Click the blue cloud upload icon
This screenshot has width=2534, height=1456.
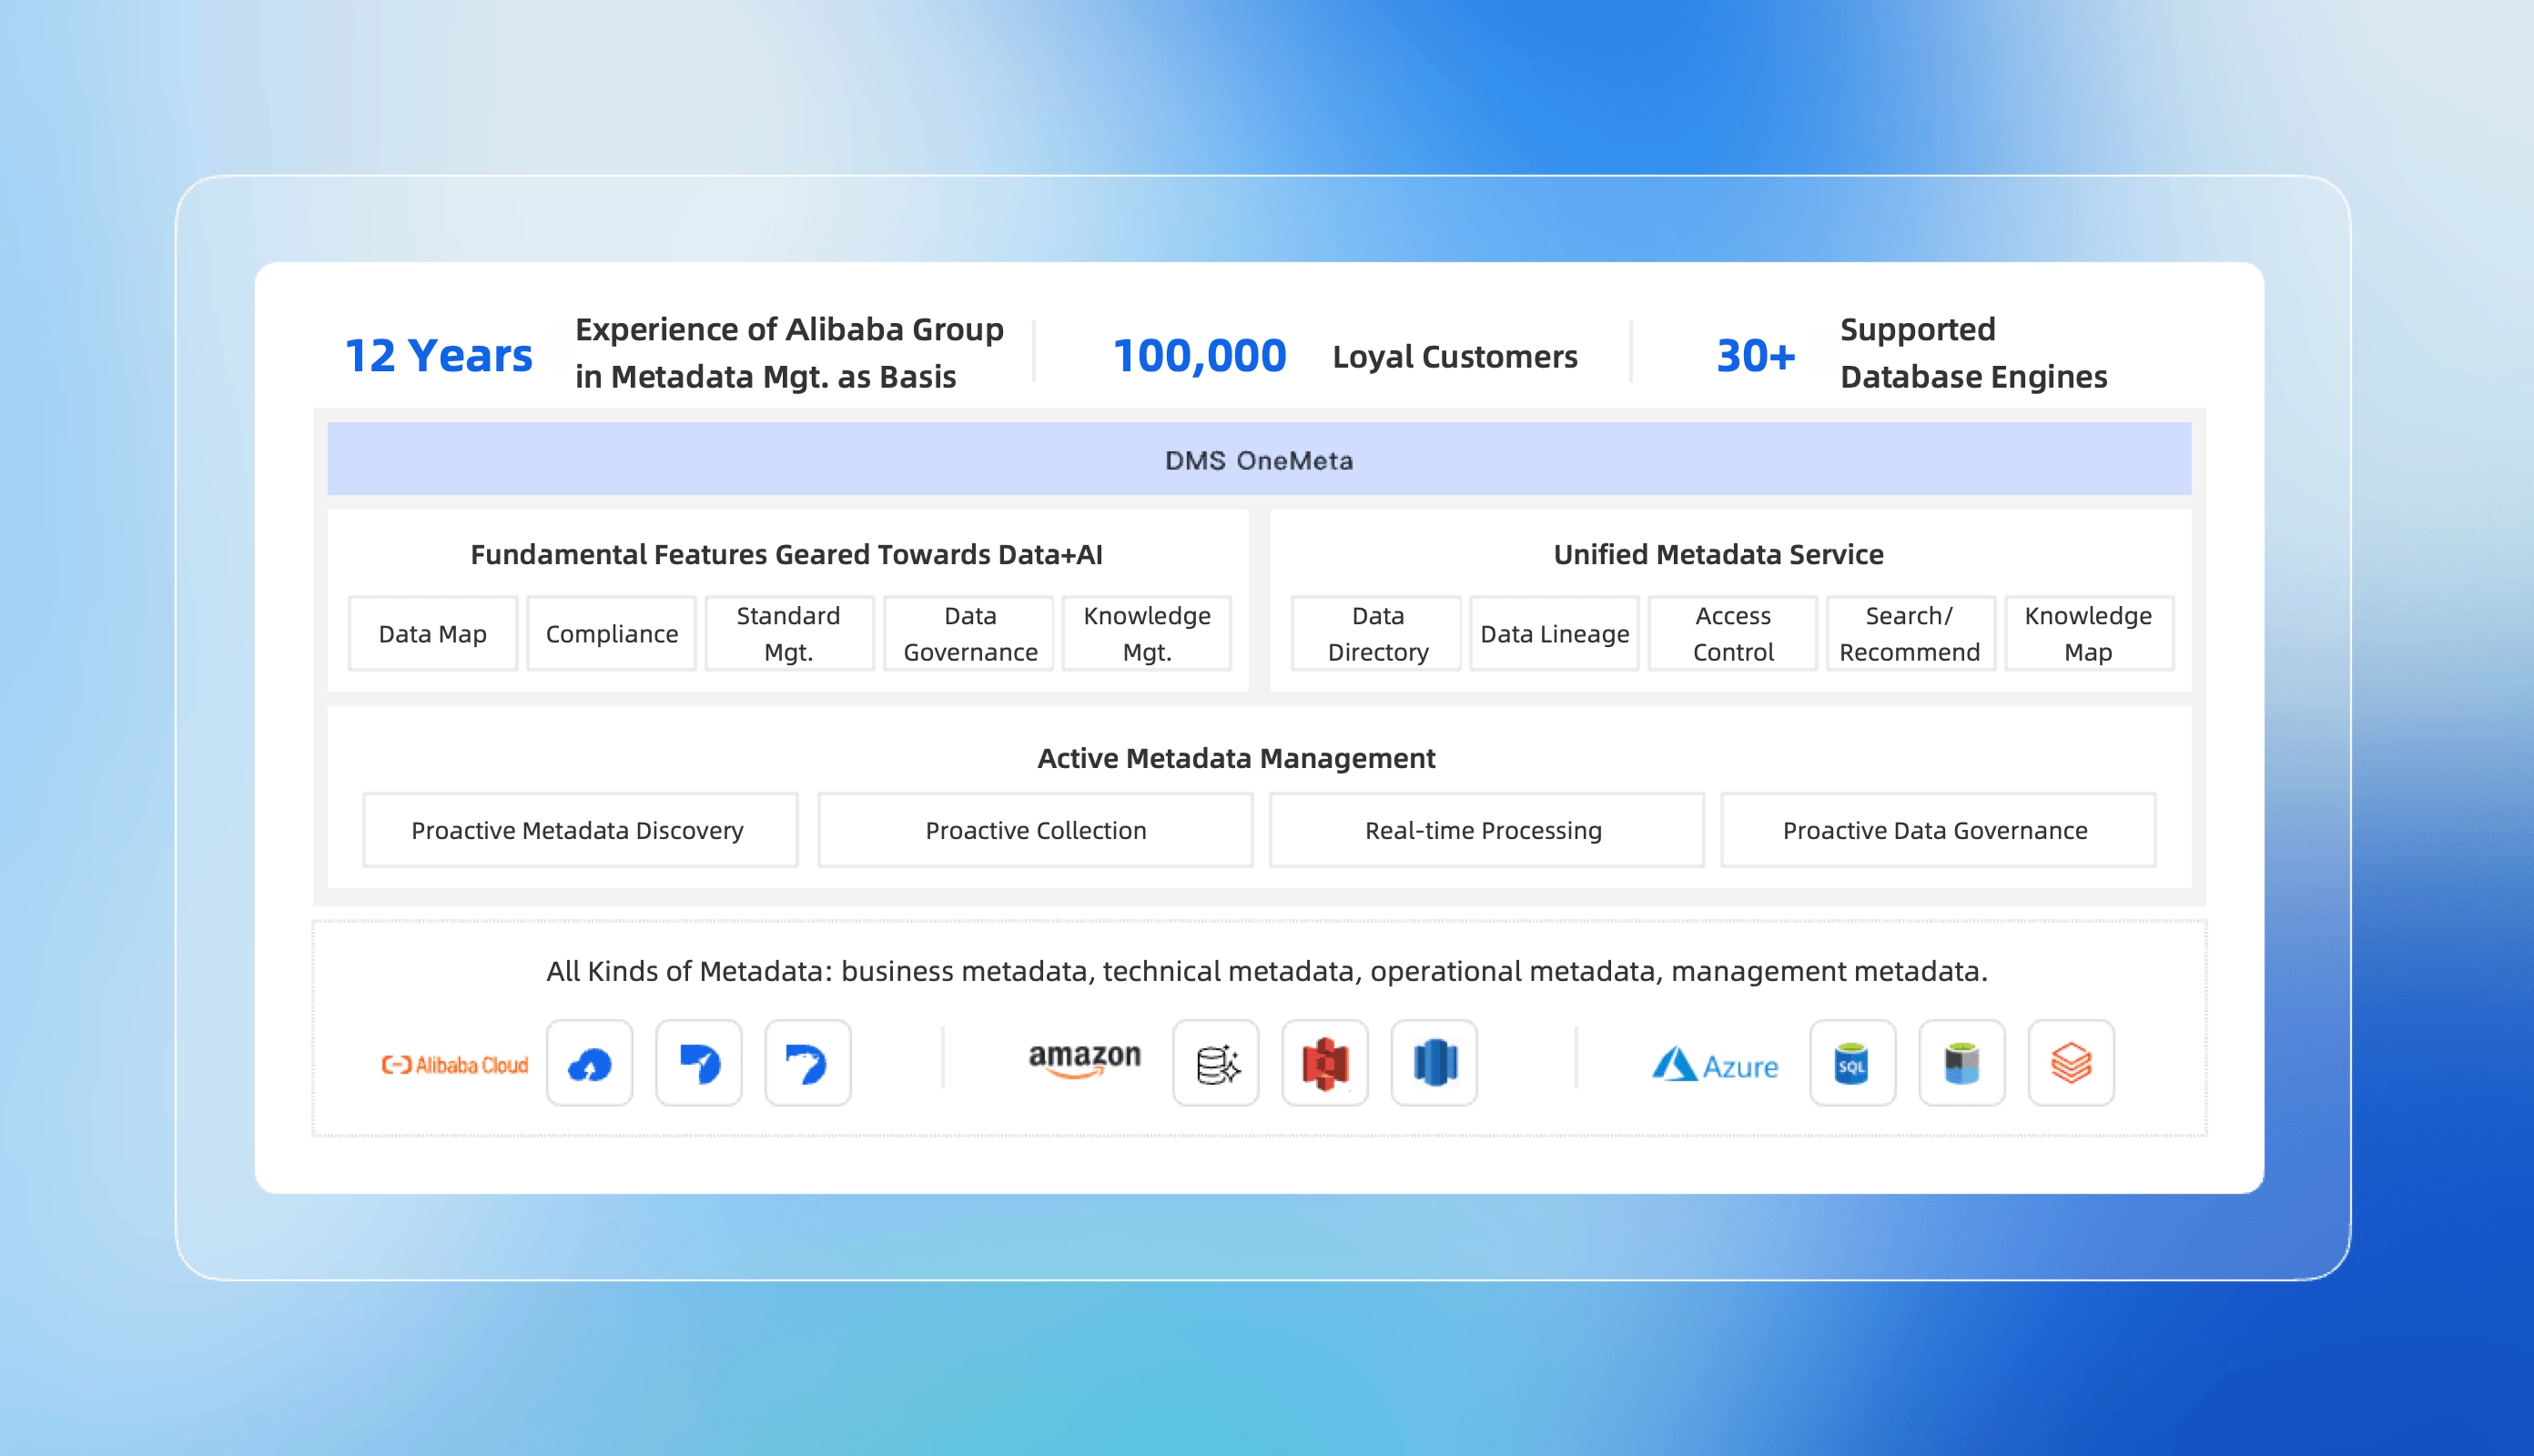[x=590, y=1064]
